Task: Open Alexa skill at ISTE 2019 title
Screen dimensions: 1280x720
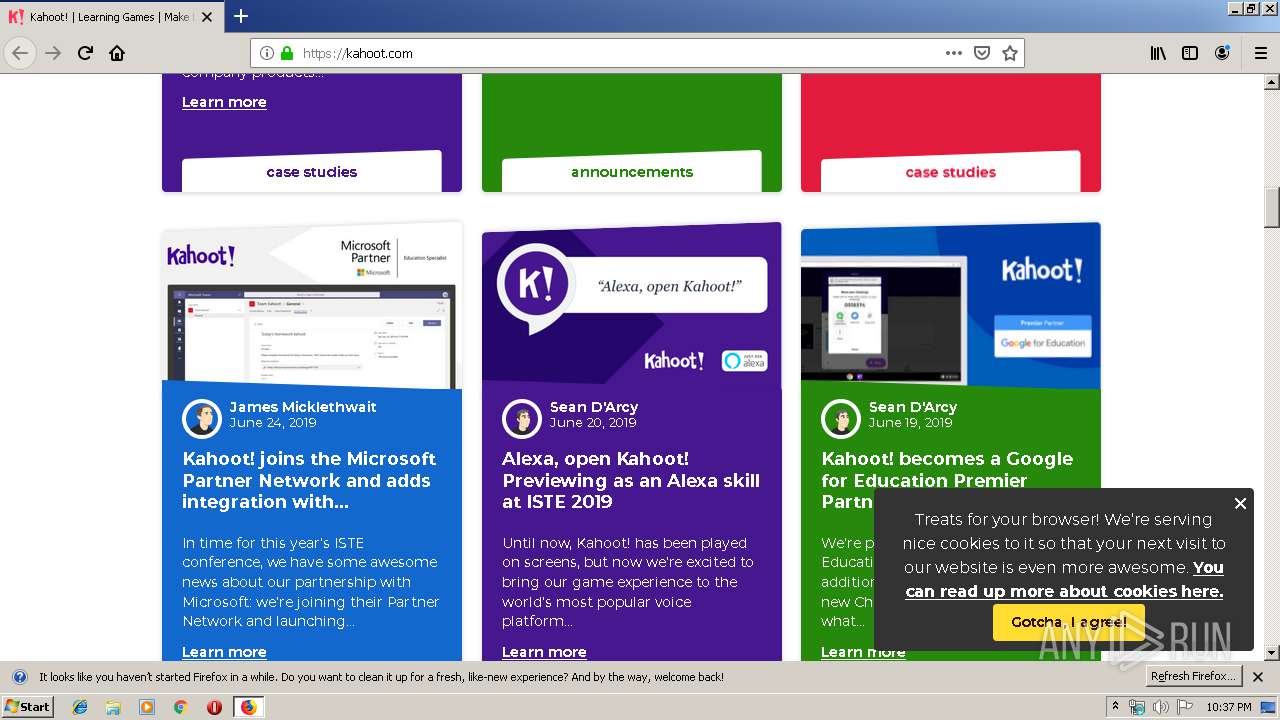Action: point(631,480)
